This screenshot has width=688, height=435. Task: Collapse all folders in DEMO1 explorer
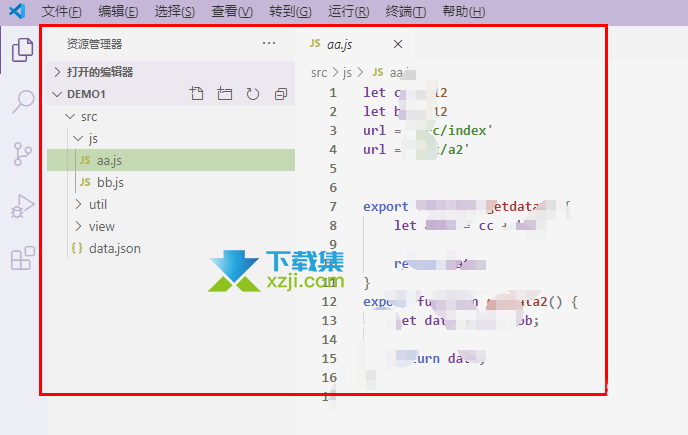[280, 93]
